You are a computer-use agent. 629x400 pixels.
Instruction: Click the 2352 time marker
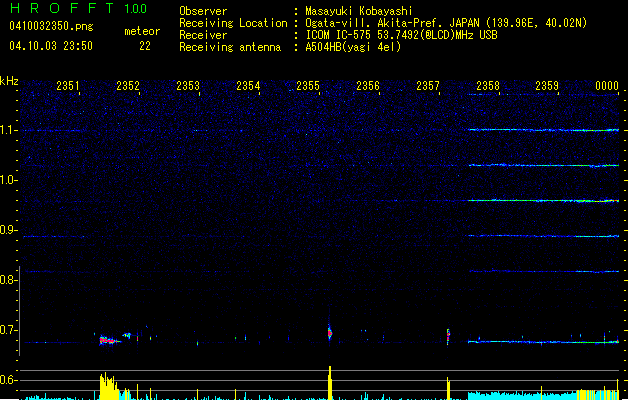click(x=128, y=86)
